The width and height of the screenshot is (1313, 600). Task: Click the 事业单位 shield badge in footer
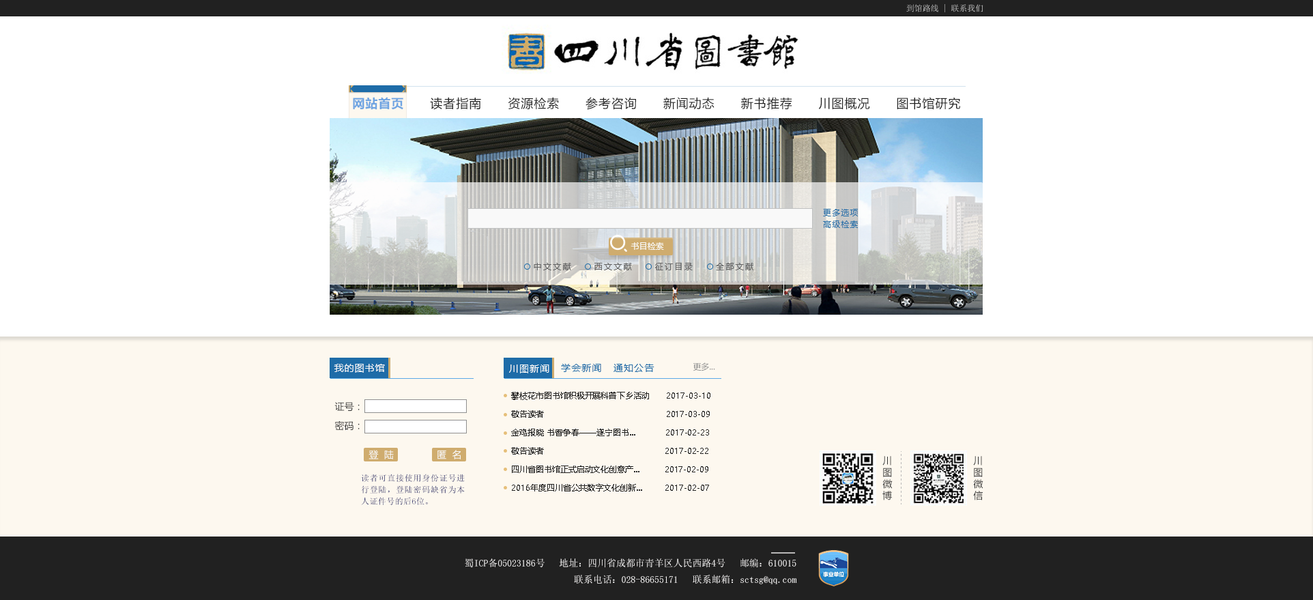(x=833, y=567)
